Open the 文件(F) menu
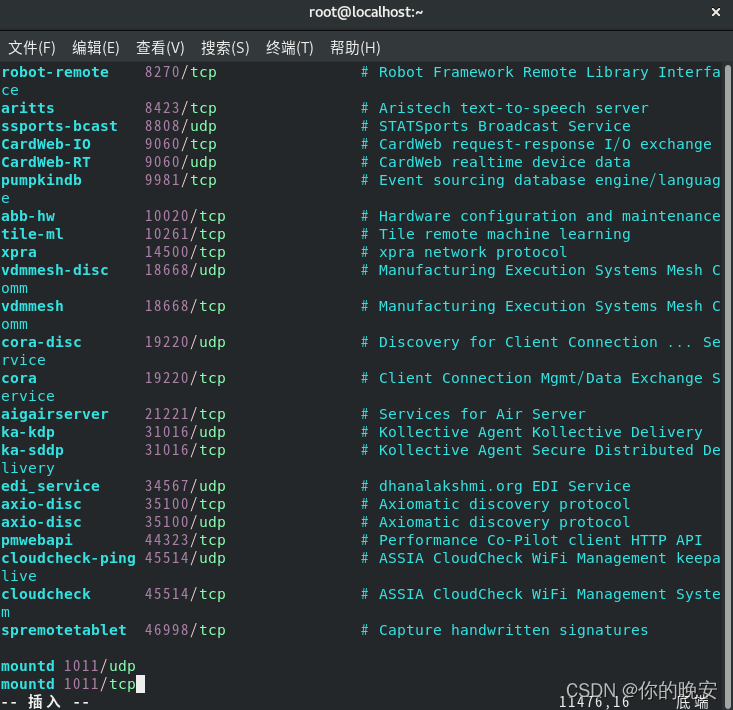 [32, 48]
